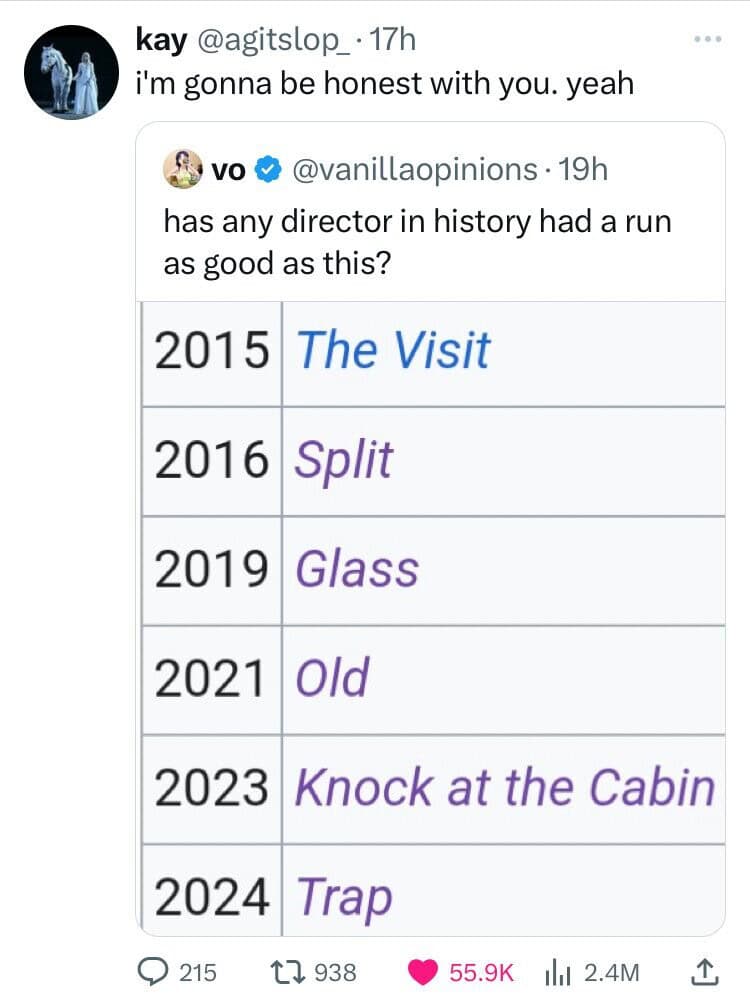750x1007 pixels.
Task: Open the @vanillaopinions handle
Action: (415, 170)
